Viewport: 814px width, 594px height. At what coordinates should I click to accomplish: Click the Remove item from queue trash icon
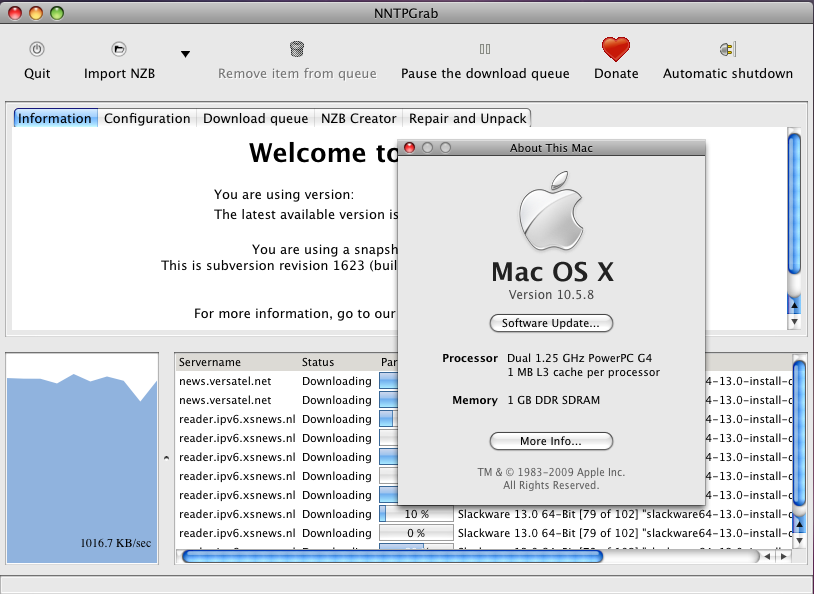pyautogui.click(x=297, y=49)
